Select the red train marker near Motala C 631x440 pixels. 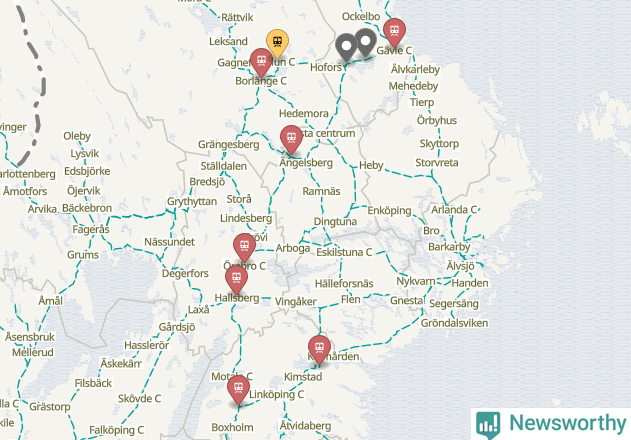238,390
